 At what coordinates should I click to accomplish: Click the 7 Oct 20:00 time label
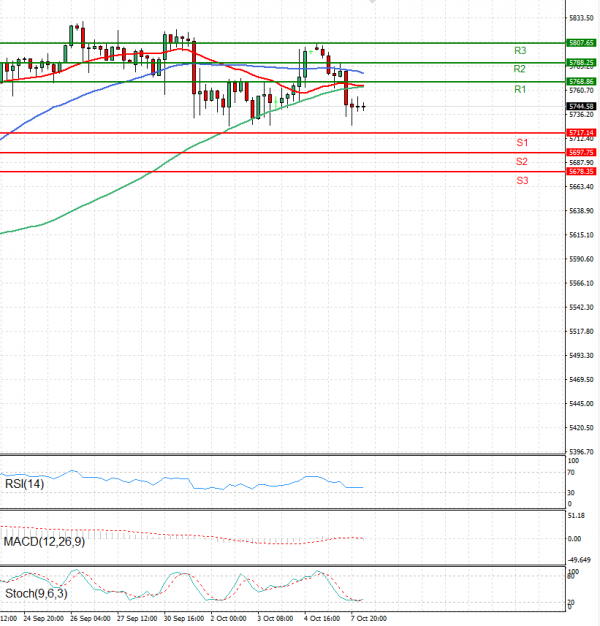click(369, 618)
